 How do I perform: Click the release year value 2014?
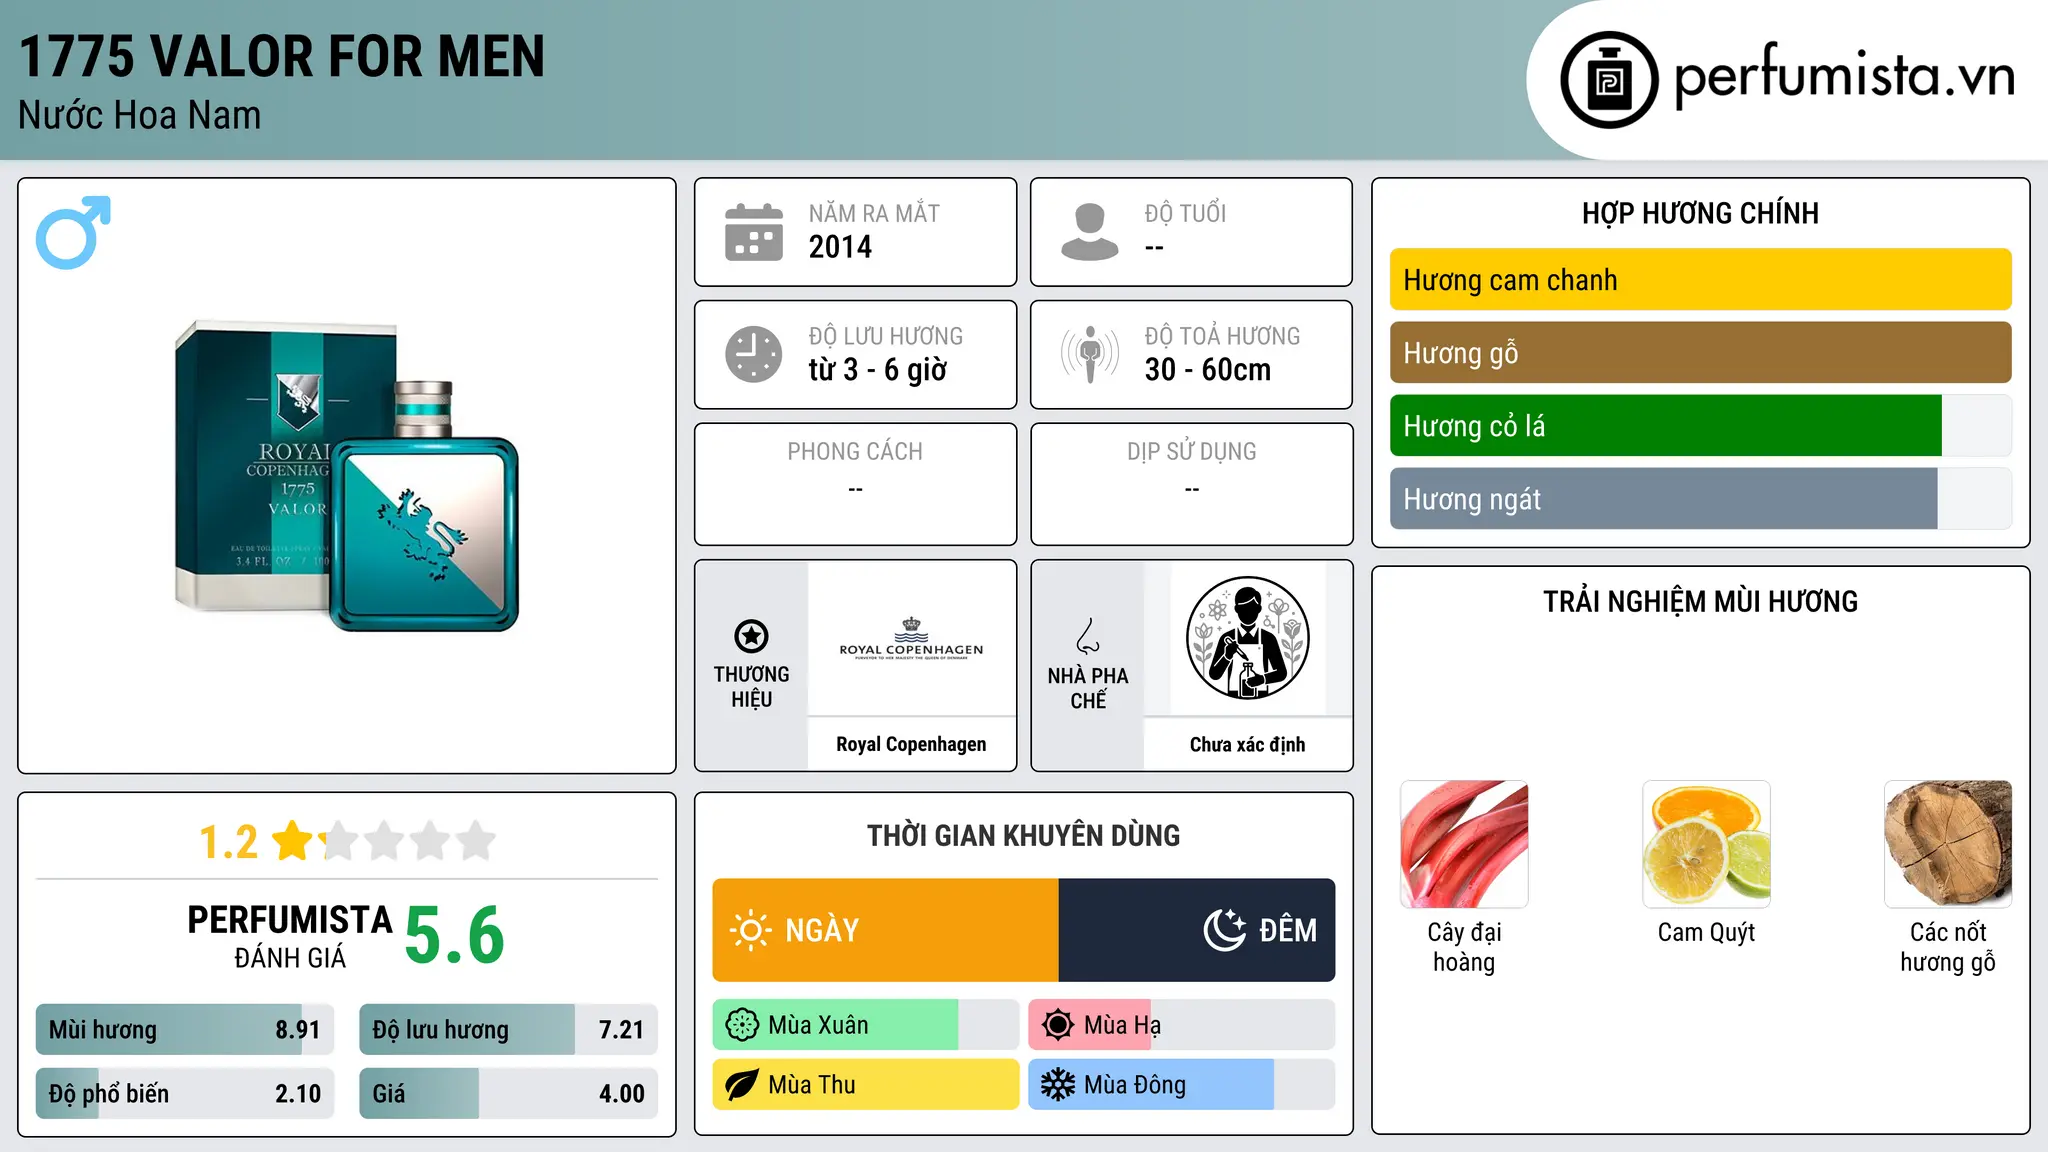pos(840,247)
